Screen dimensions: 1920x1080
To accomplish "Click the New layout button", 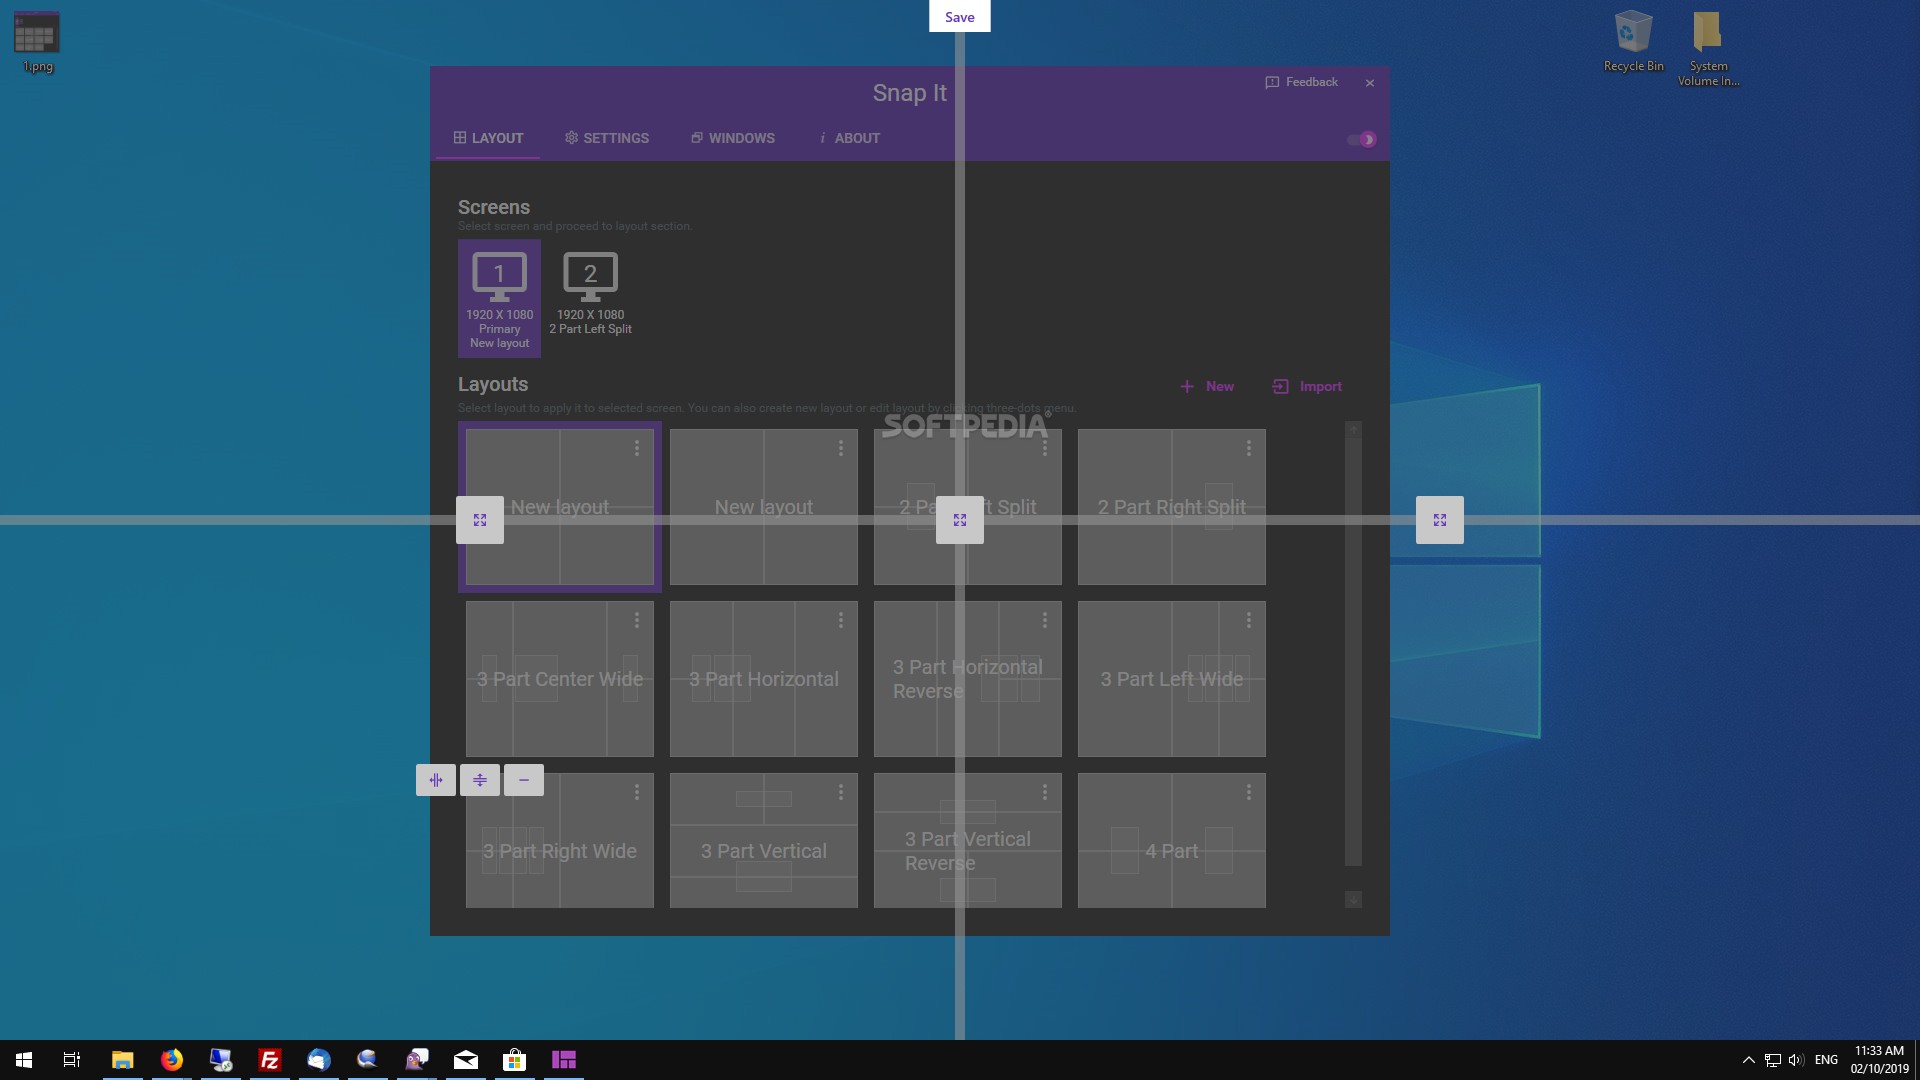I will click(x=1207, y=386).
